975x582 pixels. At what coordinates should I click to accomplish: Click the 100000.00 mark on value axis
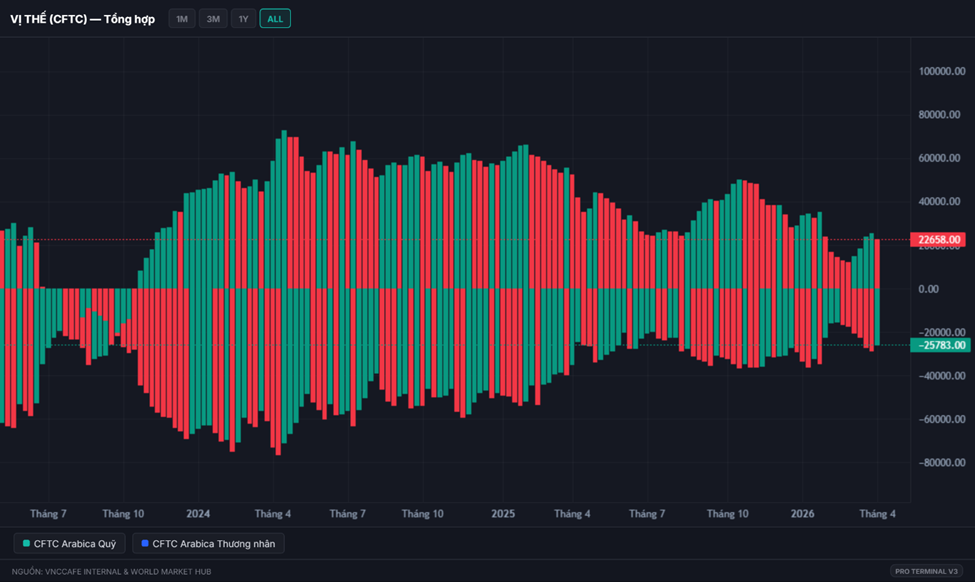tap(942, 72)
